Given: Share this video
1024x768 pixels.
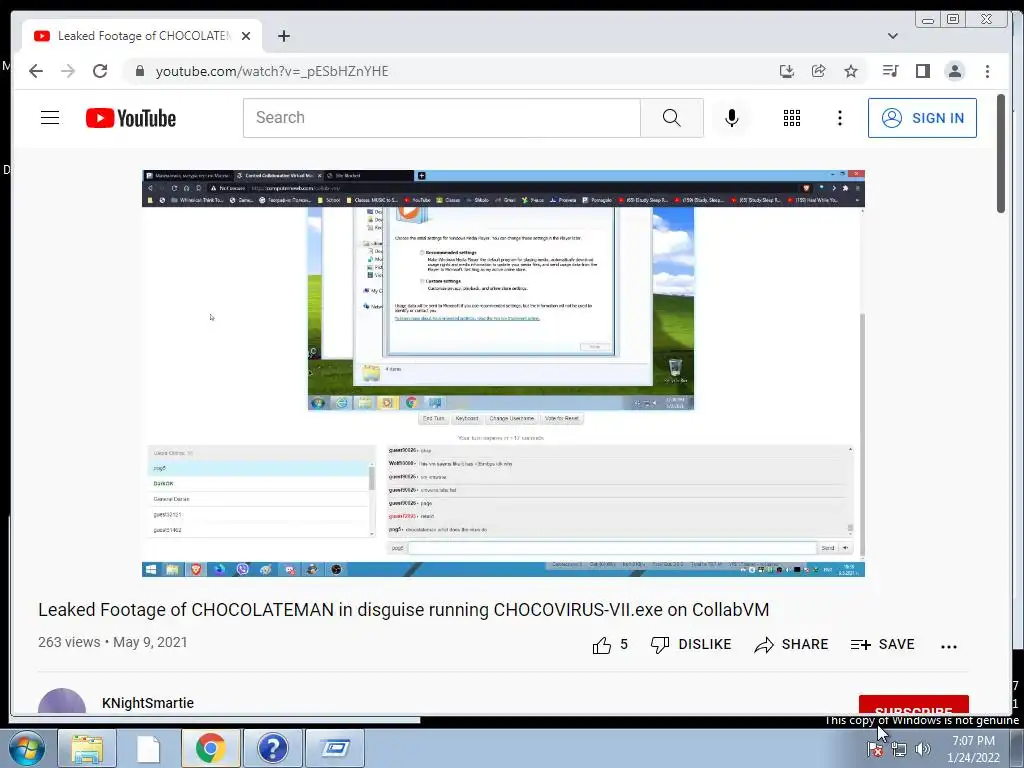Looking at the screenshot, I should pyautogui.click(x=791, y=645).
